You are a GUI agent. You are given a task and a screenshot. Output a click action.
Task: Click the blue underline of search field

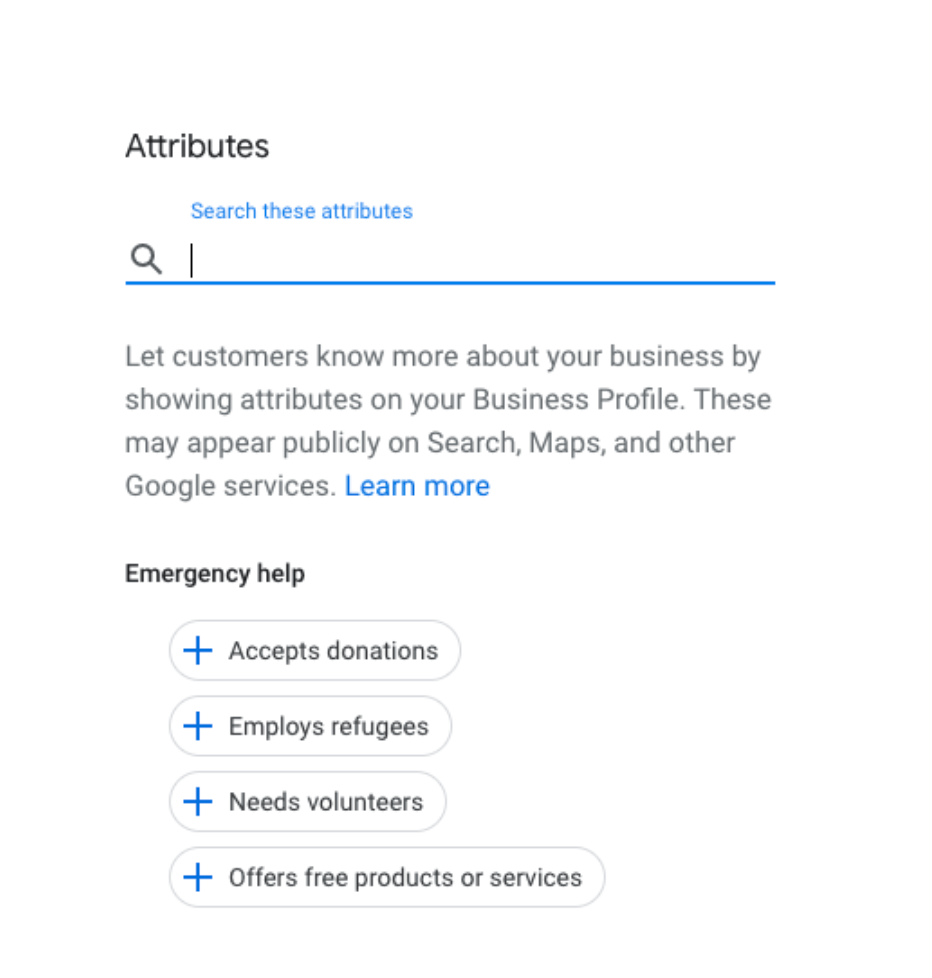click(450, 283)
